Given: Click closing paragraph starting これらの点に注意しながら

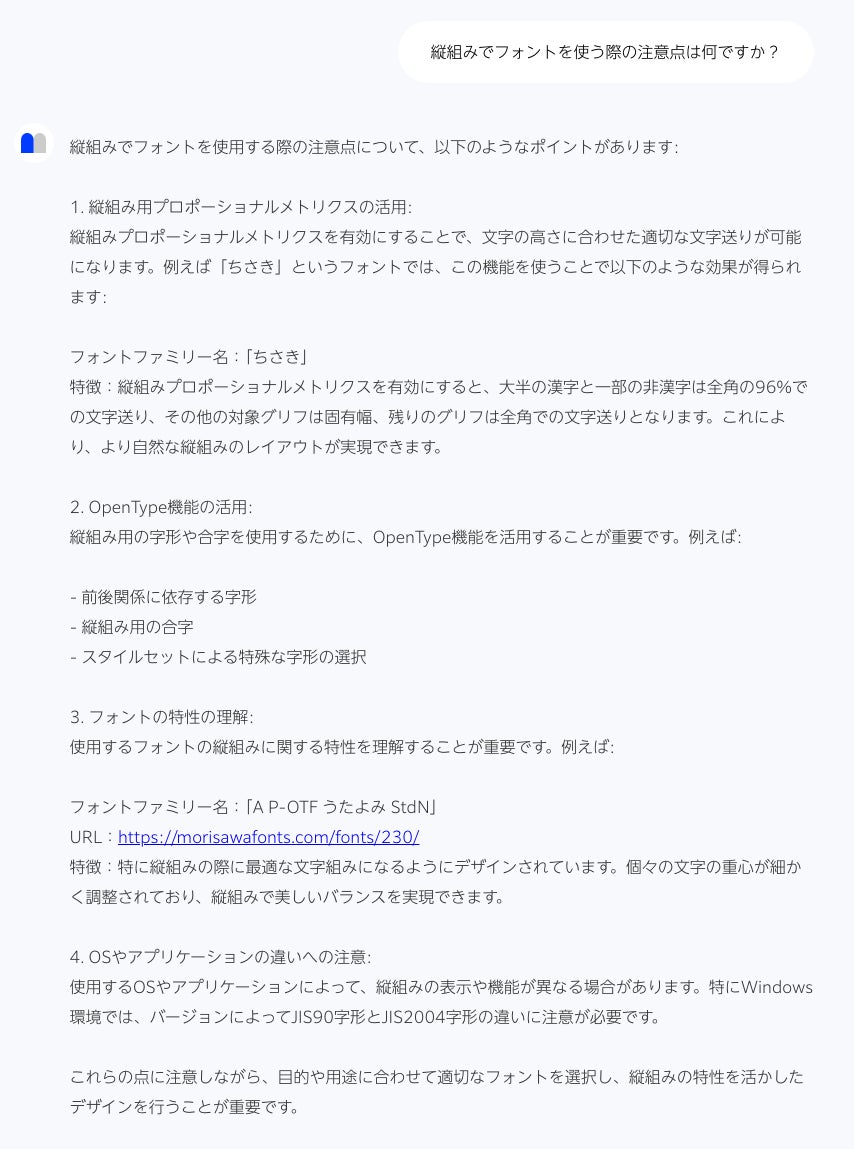Looking at the screenshot, I should [x=437, y=1092].
